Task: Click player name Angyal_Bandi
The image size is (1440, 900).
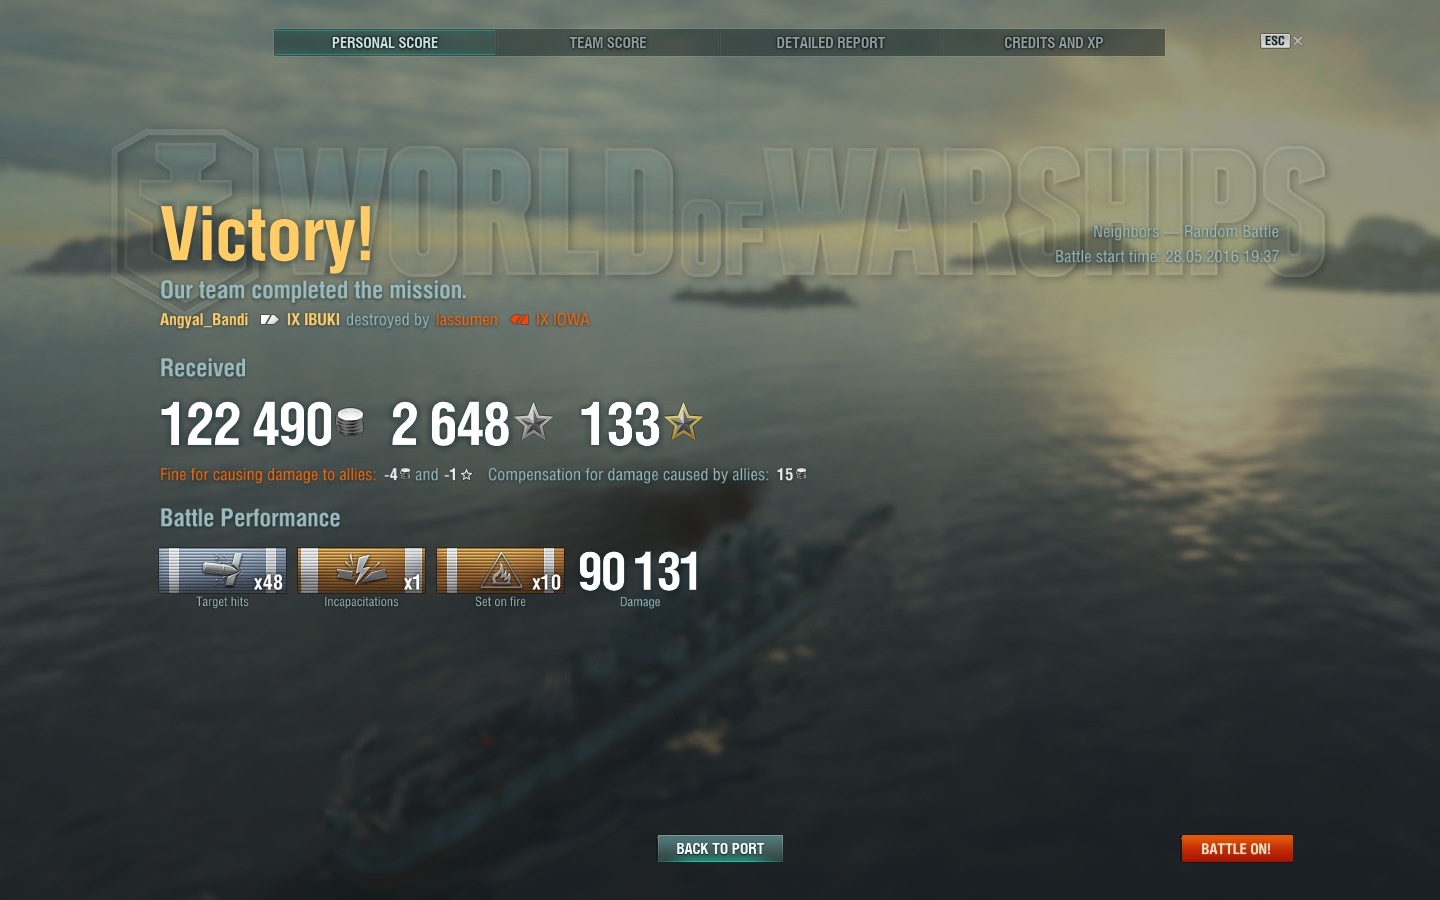Action: (x=204, y=320)
